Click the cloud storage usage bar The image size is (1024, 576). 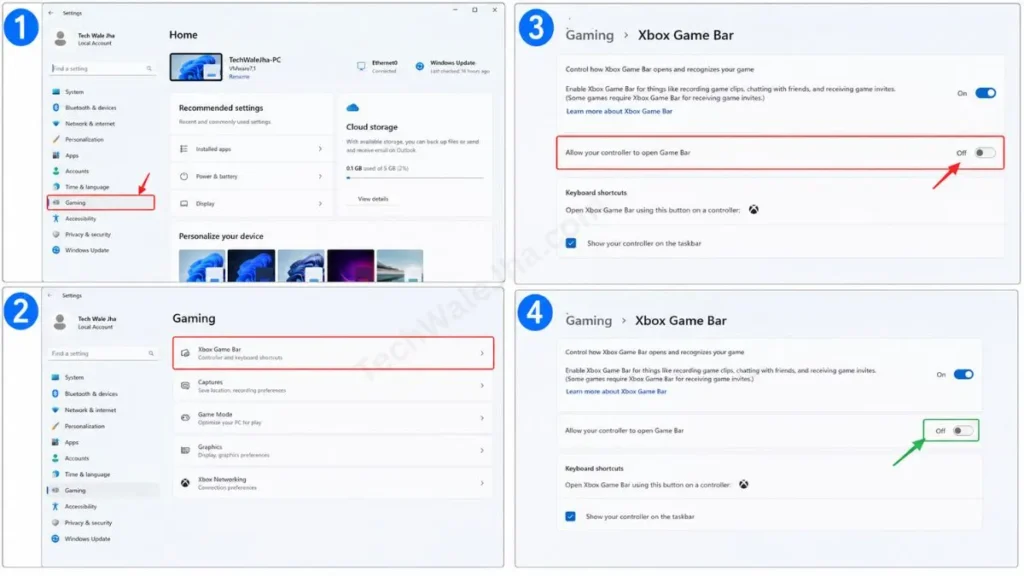(415, 178)
